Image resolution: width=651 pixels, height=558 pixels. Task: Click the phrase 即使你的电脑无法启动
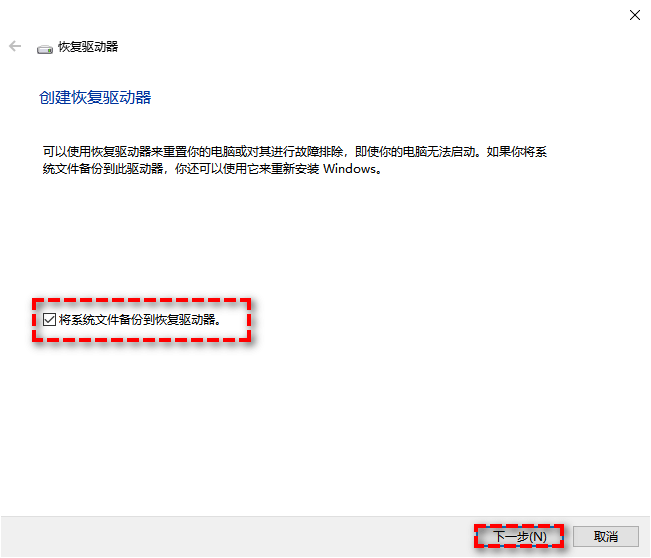415,152
